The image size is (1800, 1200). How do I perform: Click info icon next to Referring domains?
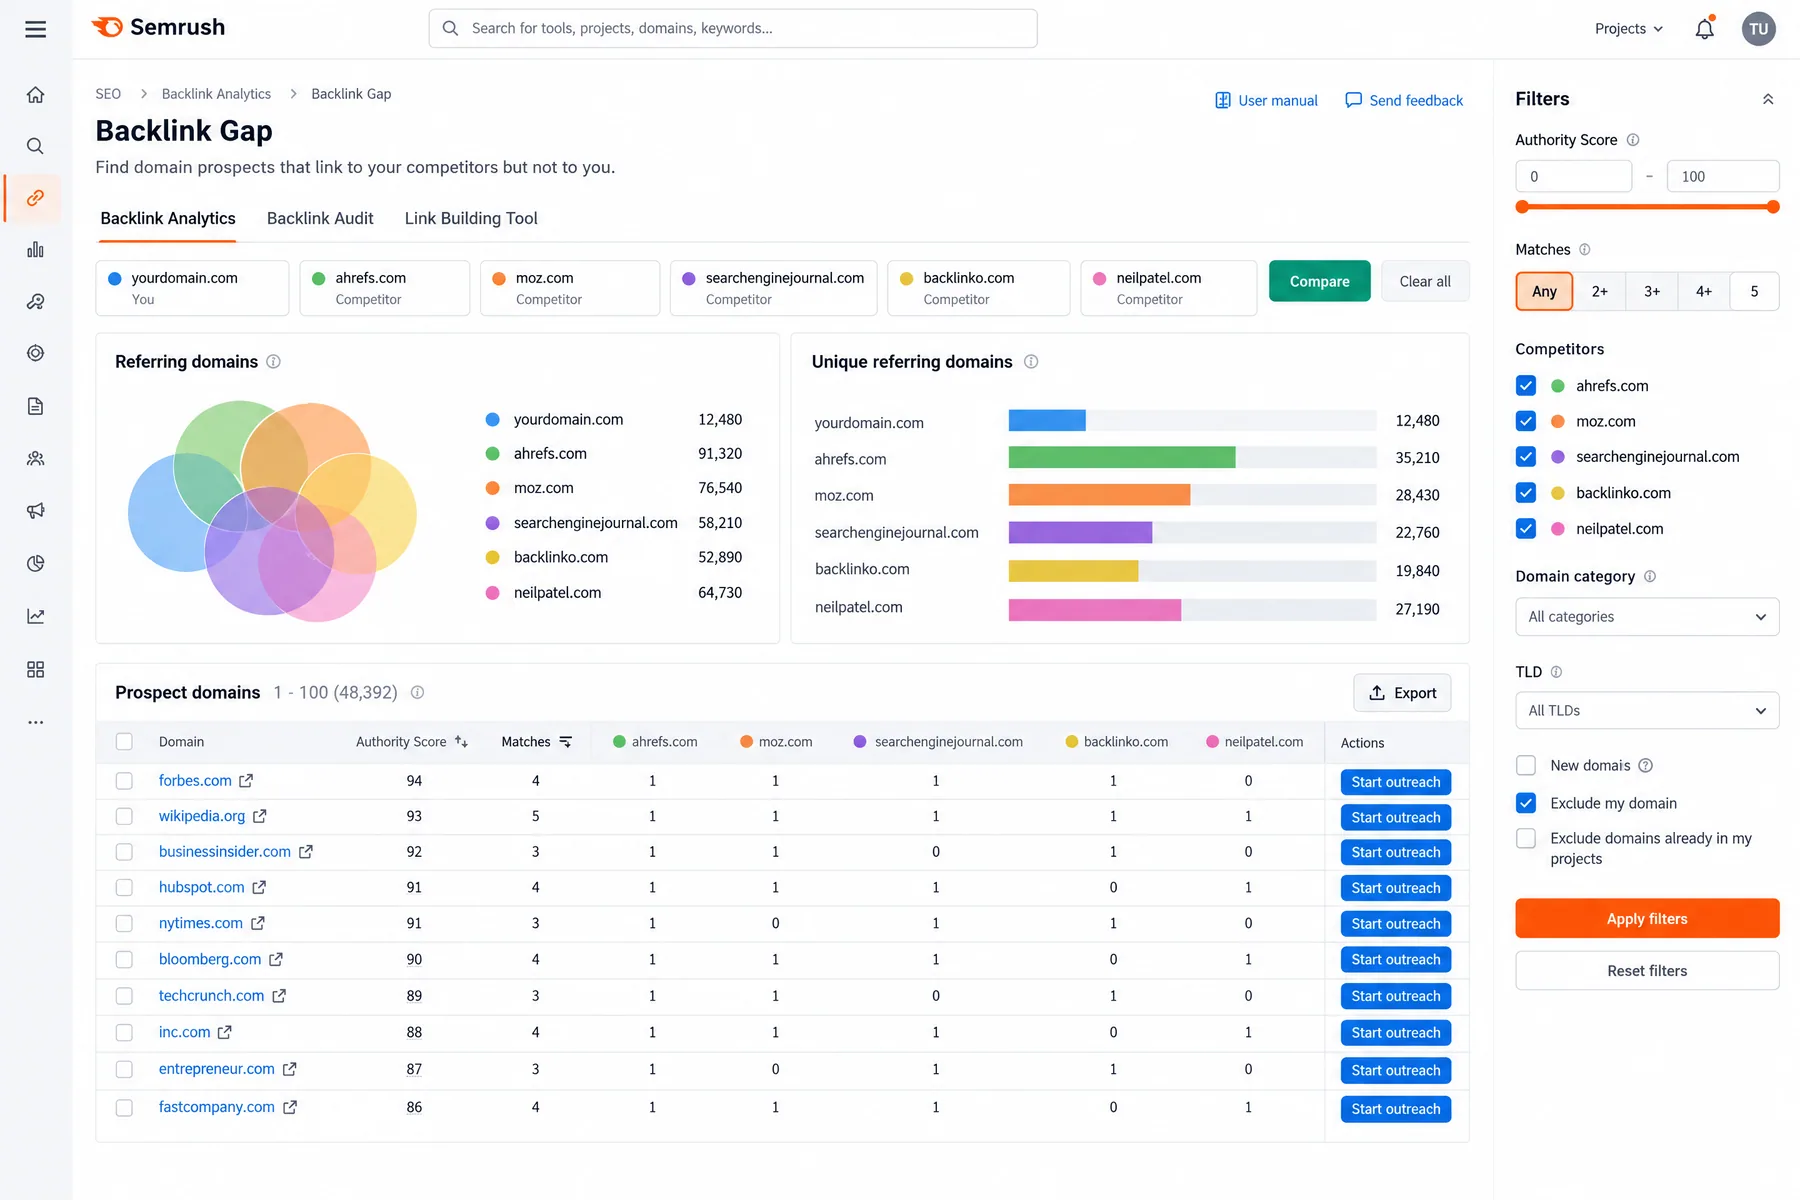tap(273, 362)
